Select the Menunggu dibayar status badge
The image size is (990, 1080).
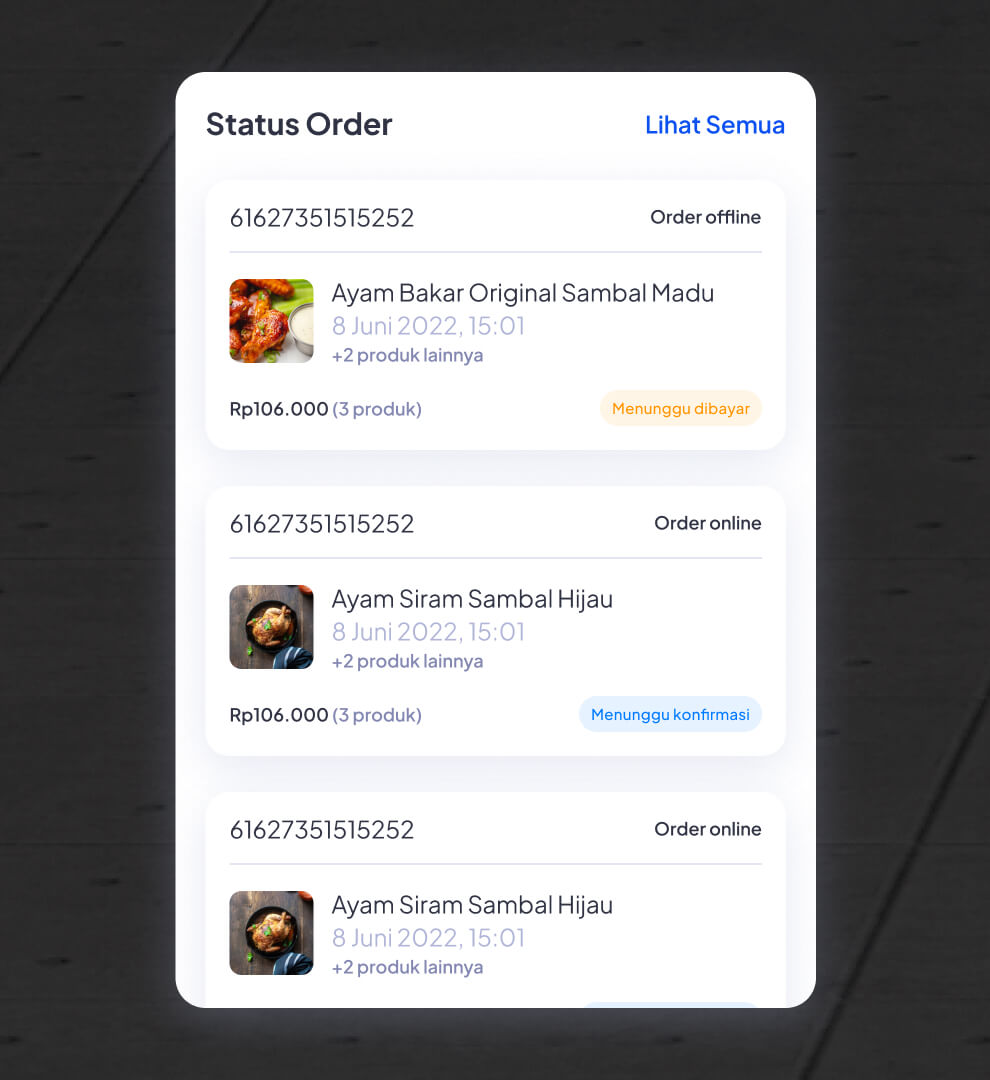coord(681,408)
